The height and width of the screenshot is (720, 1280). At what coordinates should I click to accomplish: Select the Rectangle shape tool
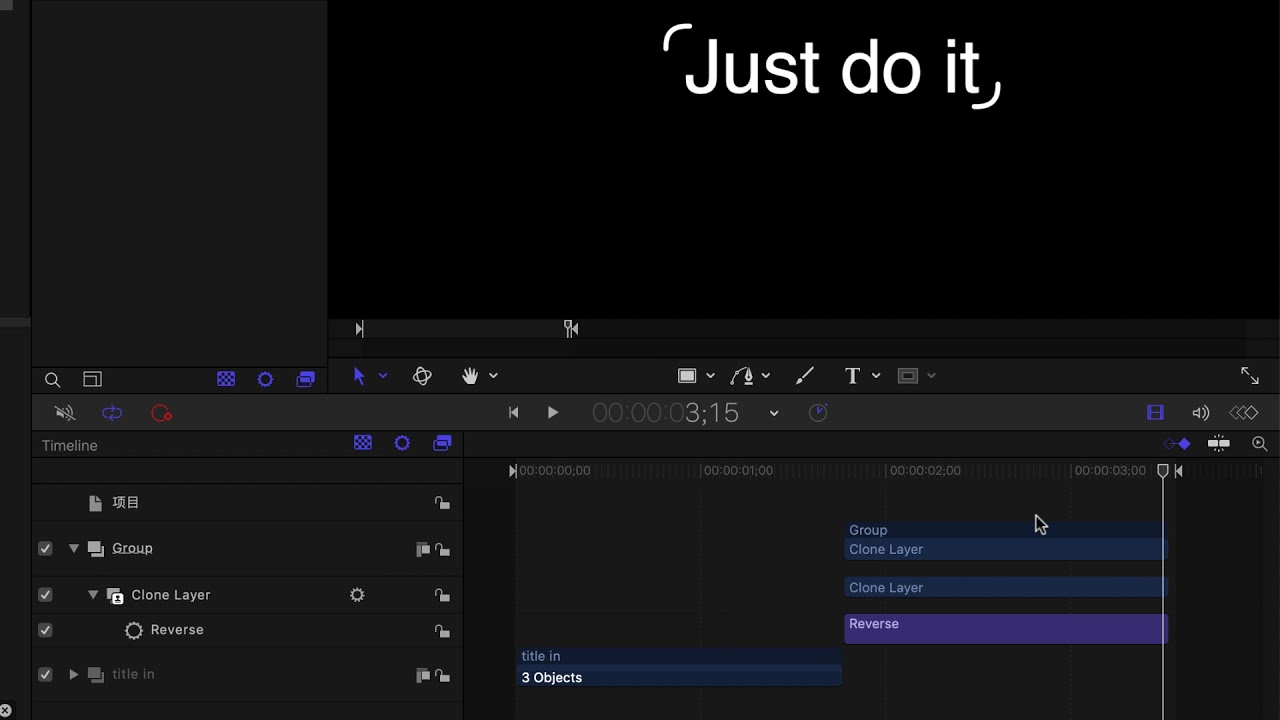[687, 376]
